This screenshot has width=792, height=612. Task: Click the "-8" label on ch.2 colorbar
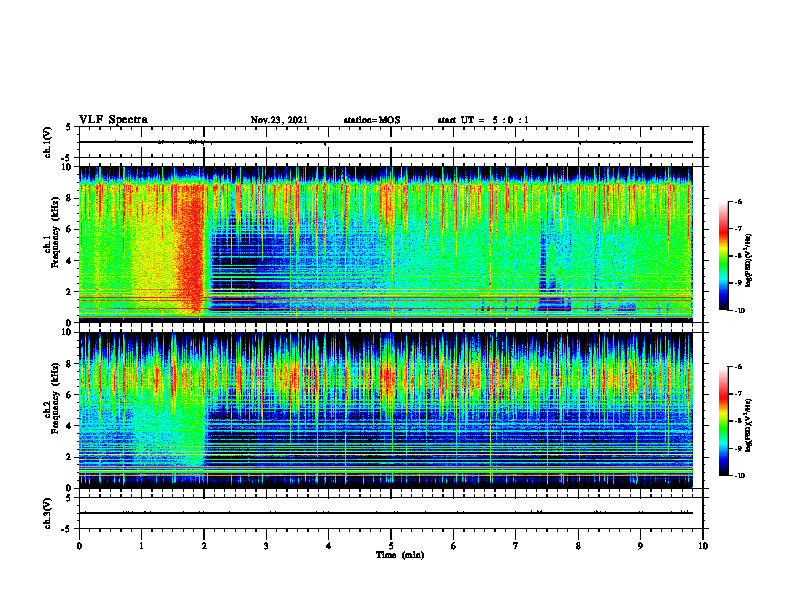[738, 421]
